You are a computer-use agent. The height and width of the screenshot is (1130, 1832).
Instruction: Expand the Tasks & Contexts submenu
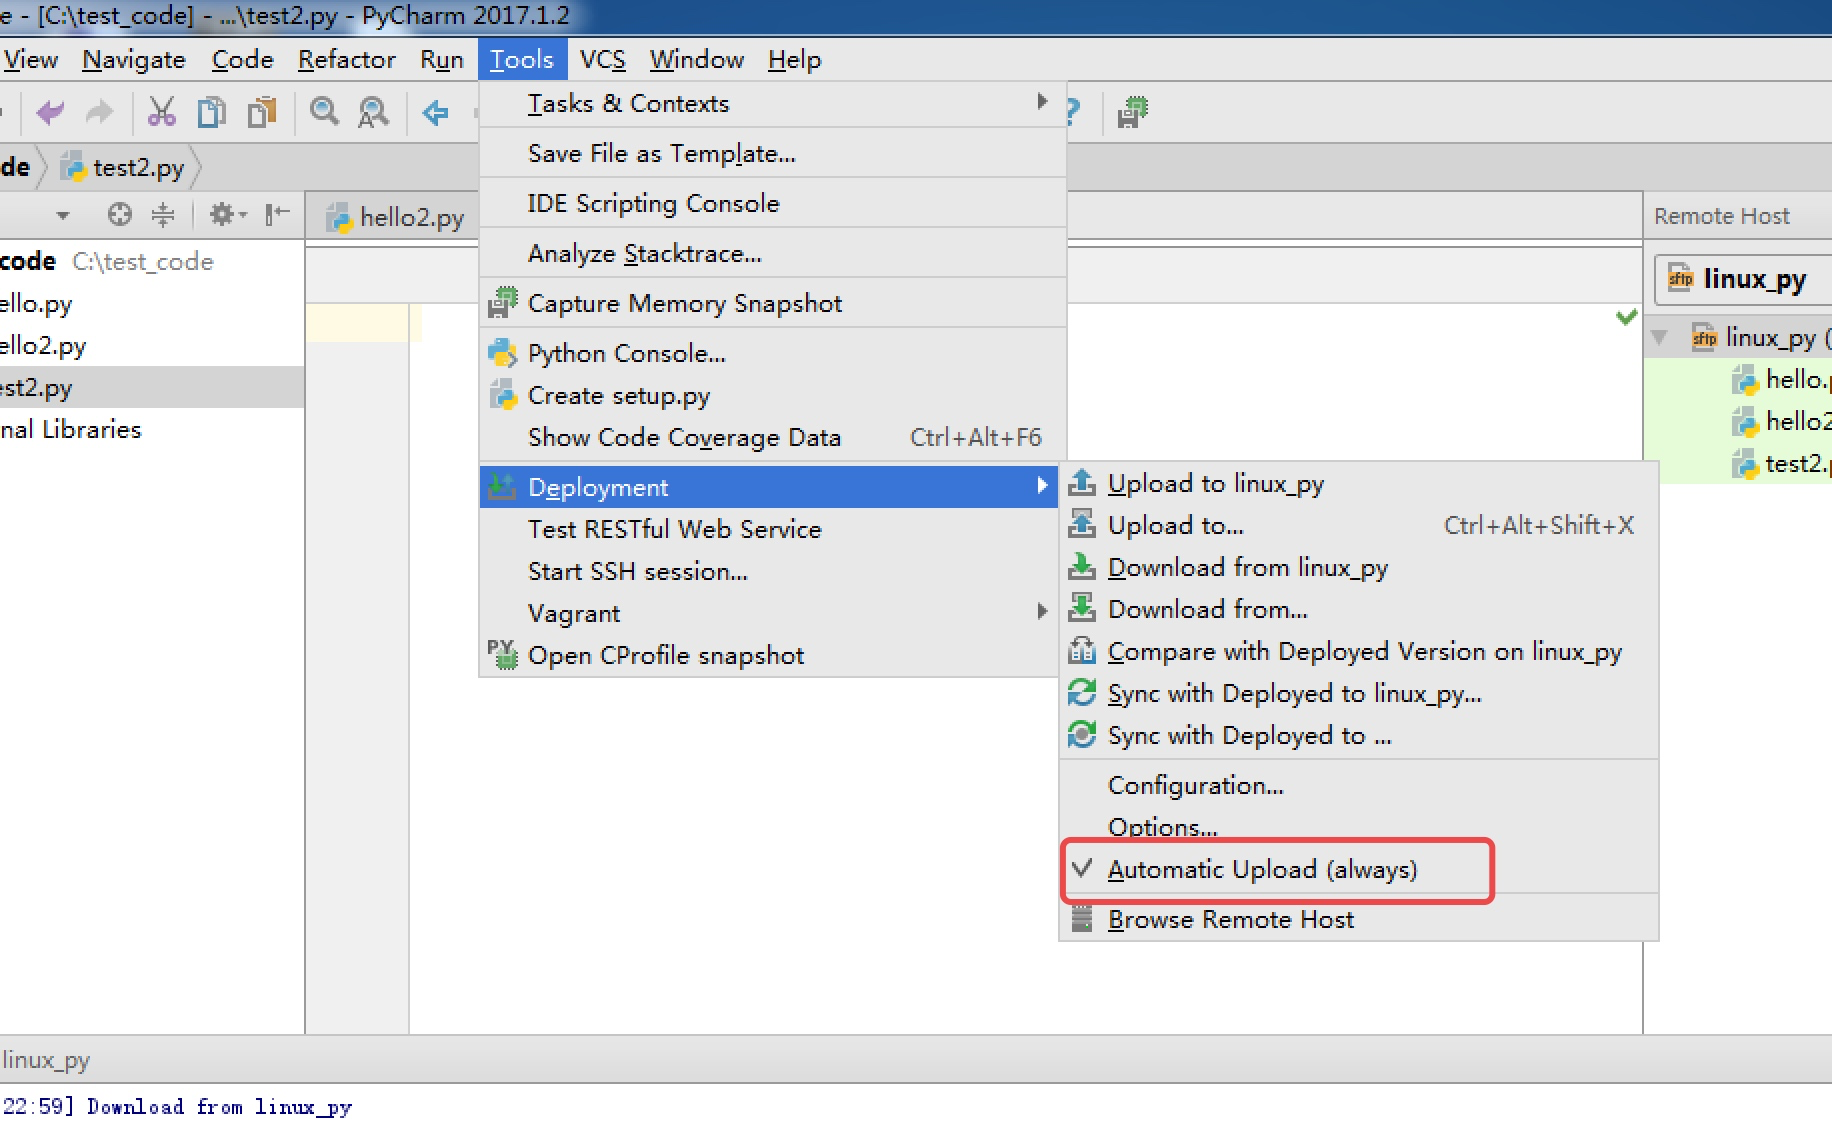[772, 103]
